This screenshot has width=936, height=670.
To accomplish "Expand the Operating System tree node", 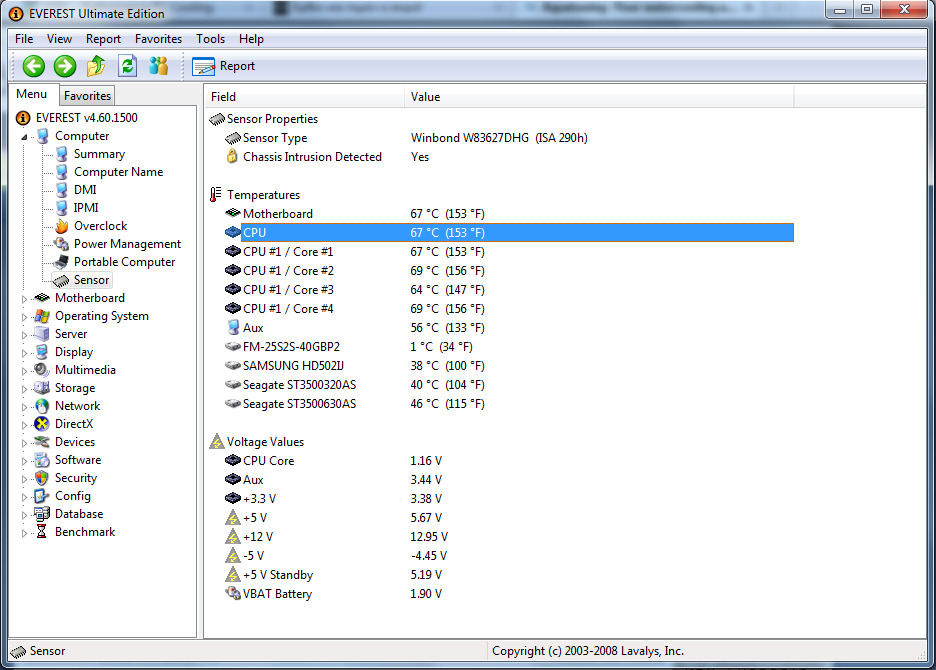I will click(x=24, y=316).
